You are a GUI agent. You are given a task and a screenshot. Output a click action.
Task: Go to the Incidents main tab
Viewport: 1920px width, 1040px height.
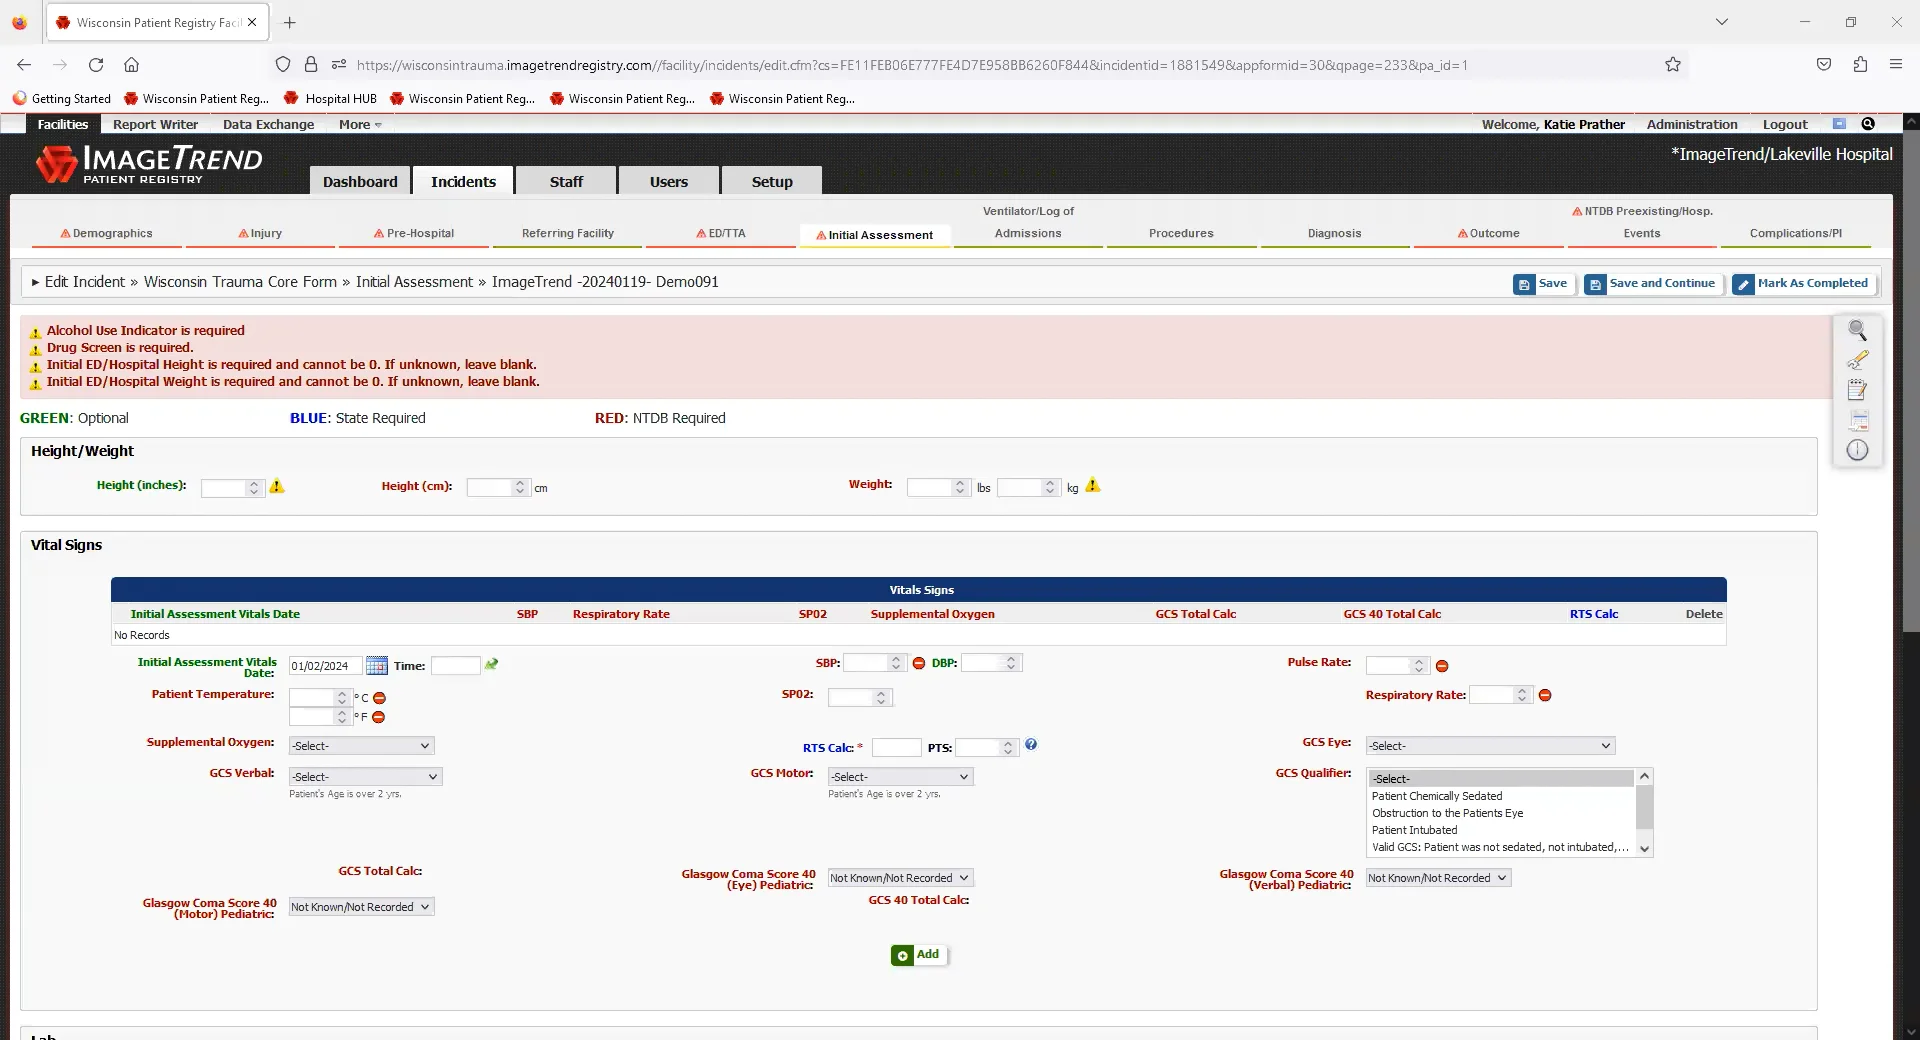463,181
